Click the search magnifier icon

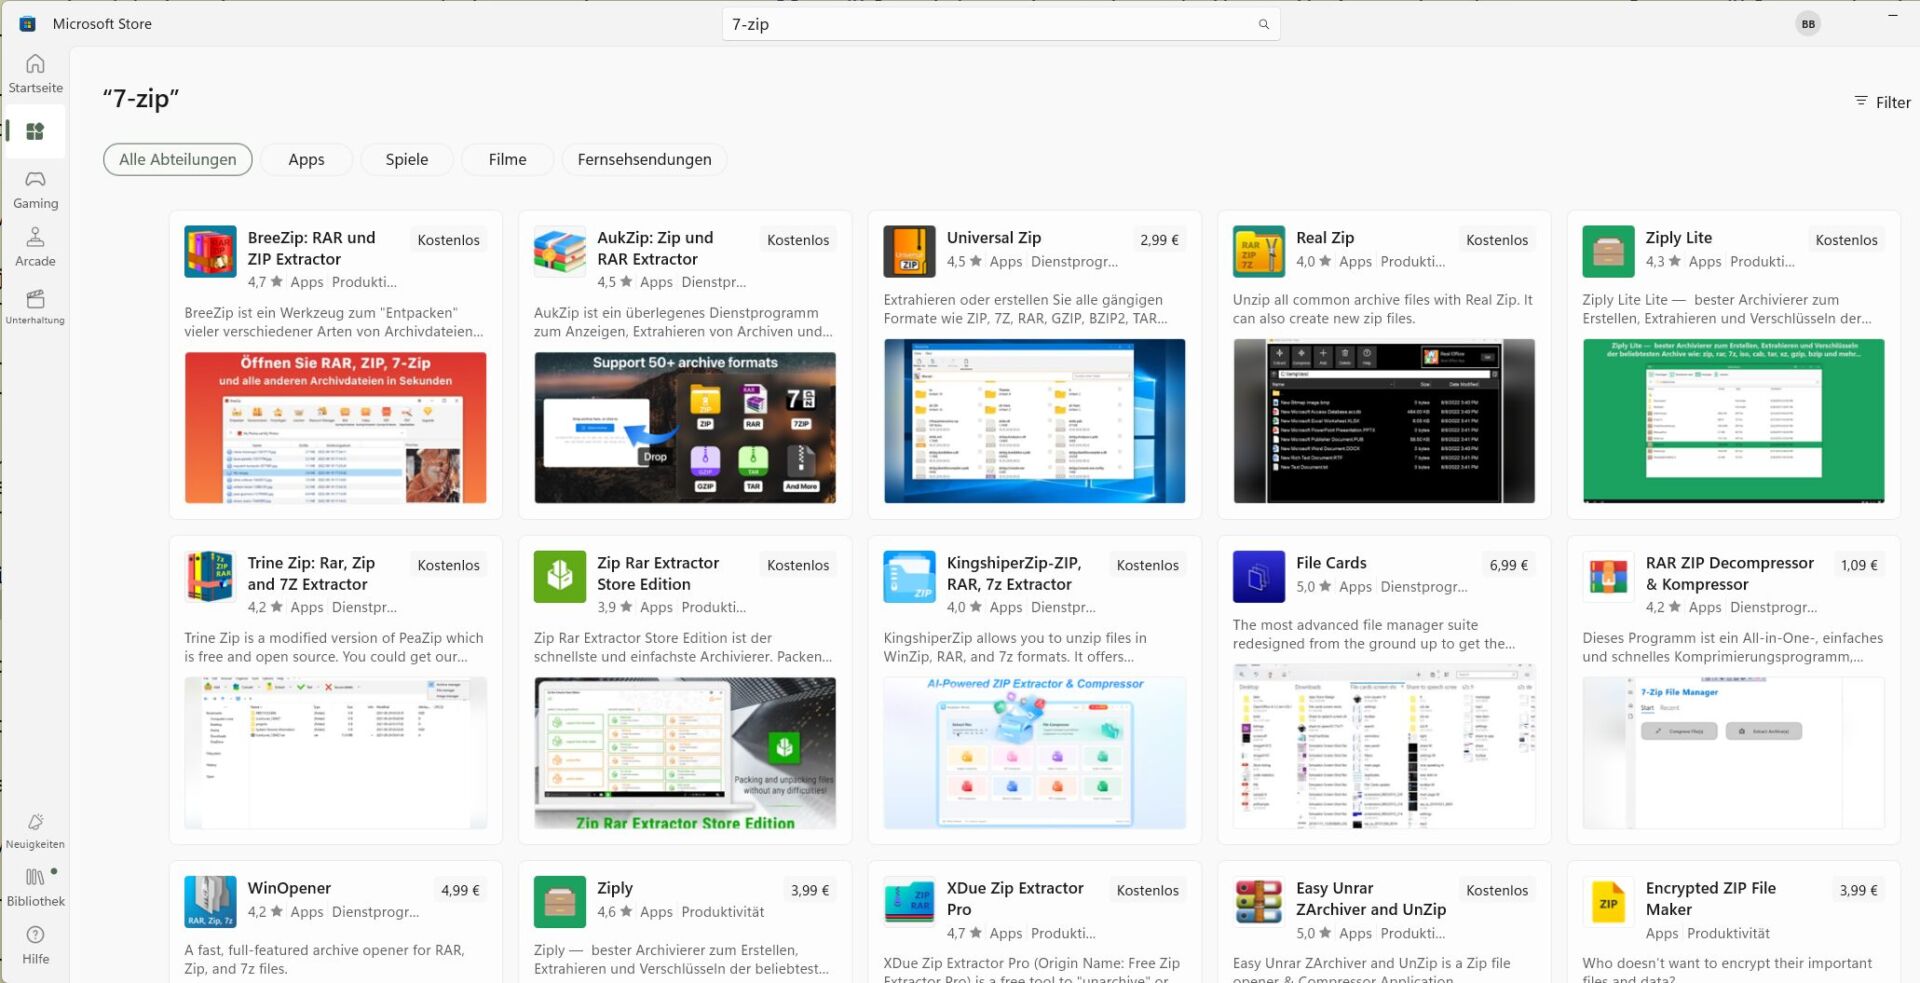tap(1263, 24)
